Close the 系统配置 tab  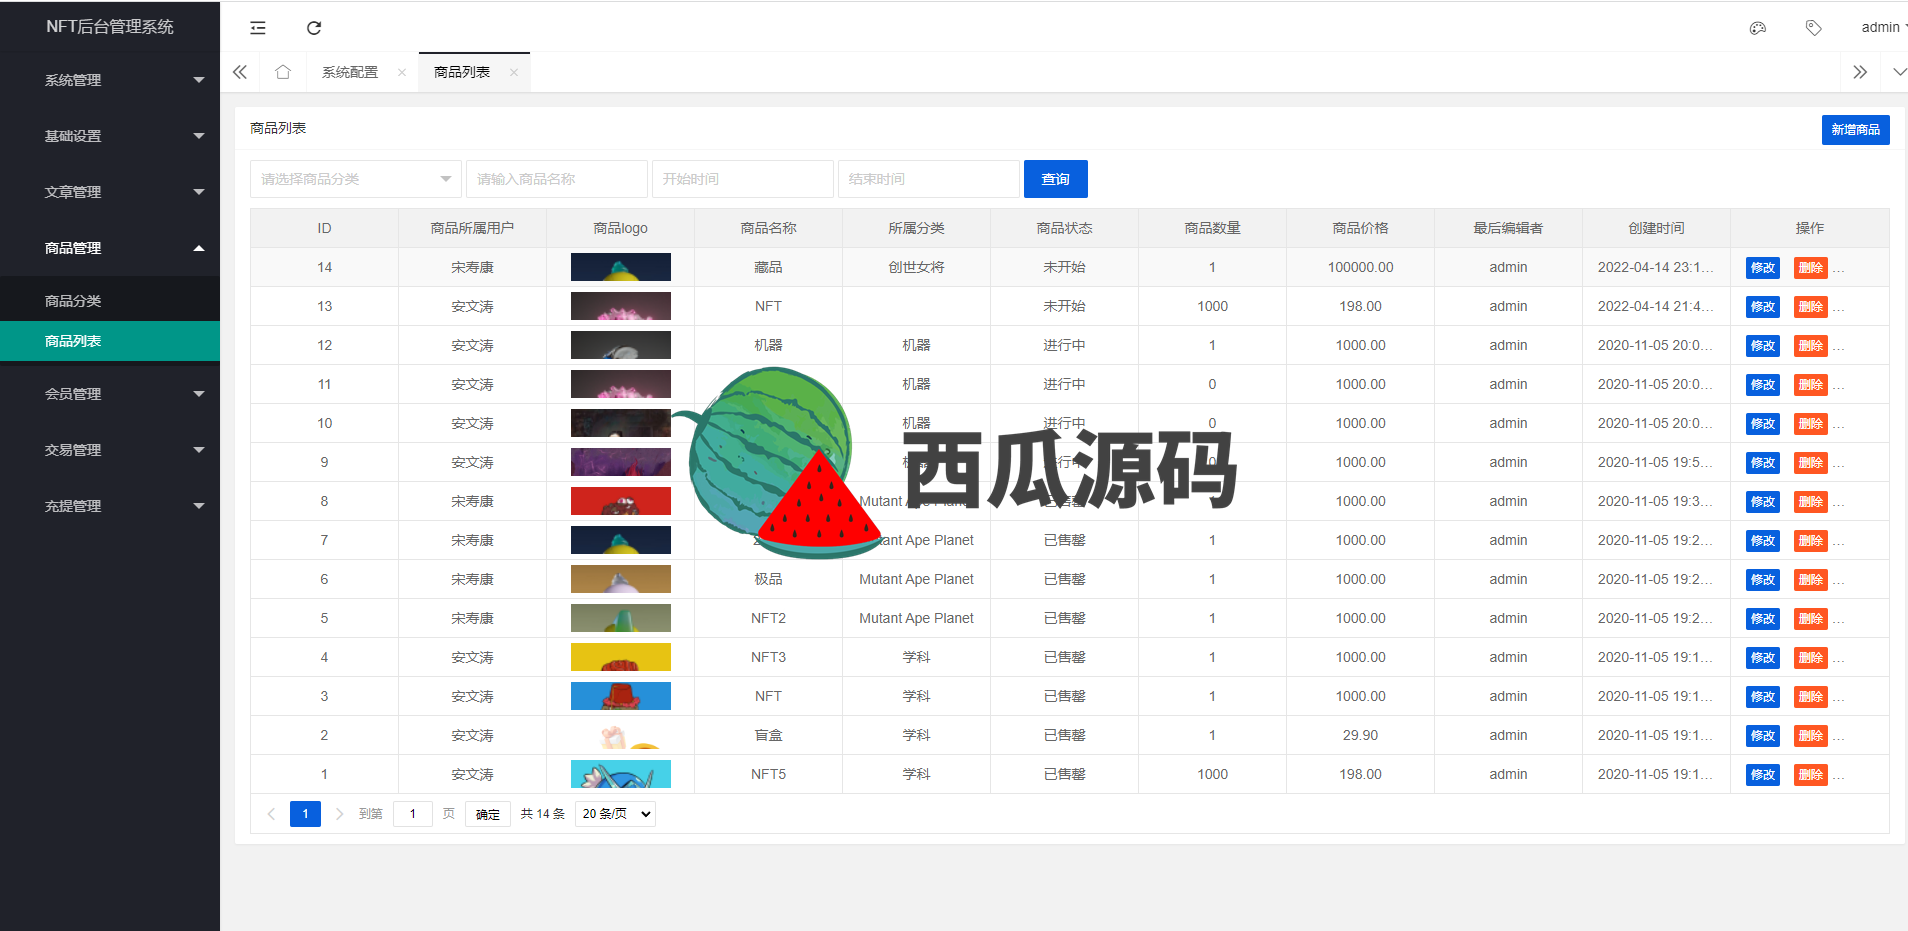(402, 72)
